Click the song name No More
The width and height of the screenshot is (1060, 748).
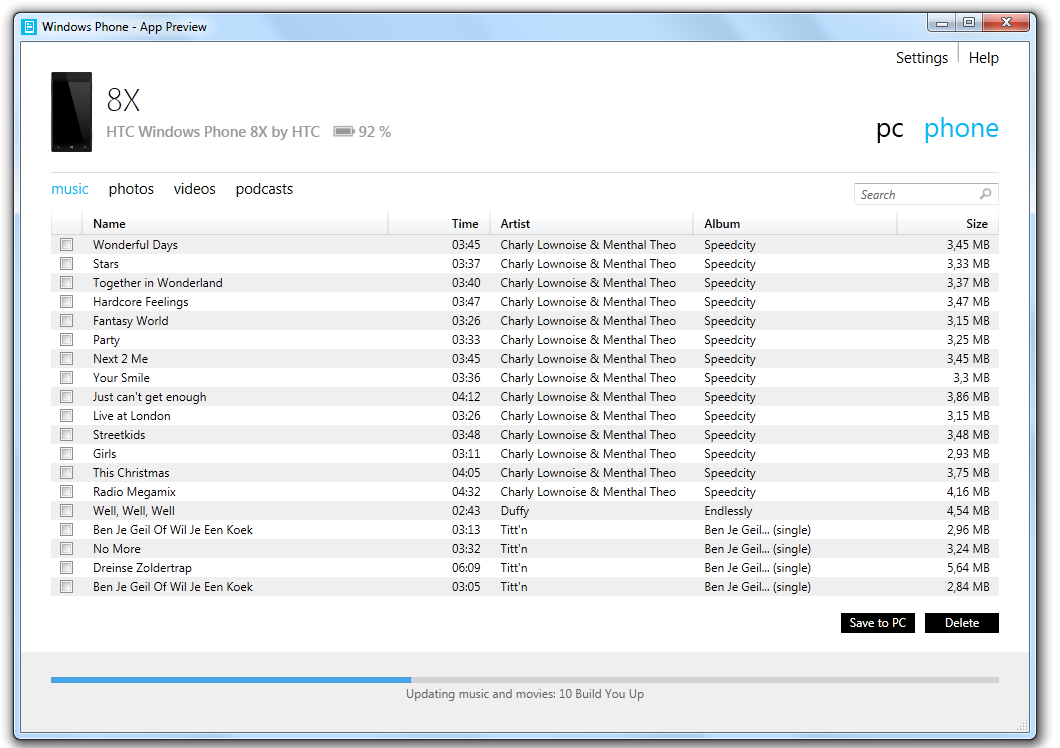tap(117, 548)
